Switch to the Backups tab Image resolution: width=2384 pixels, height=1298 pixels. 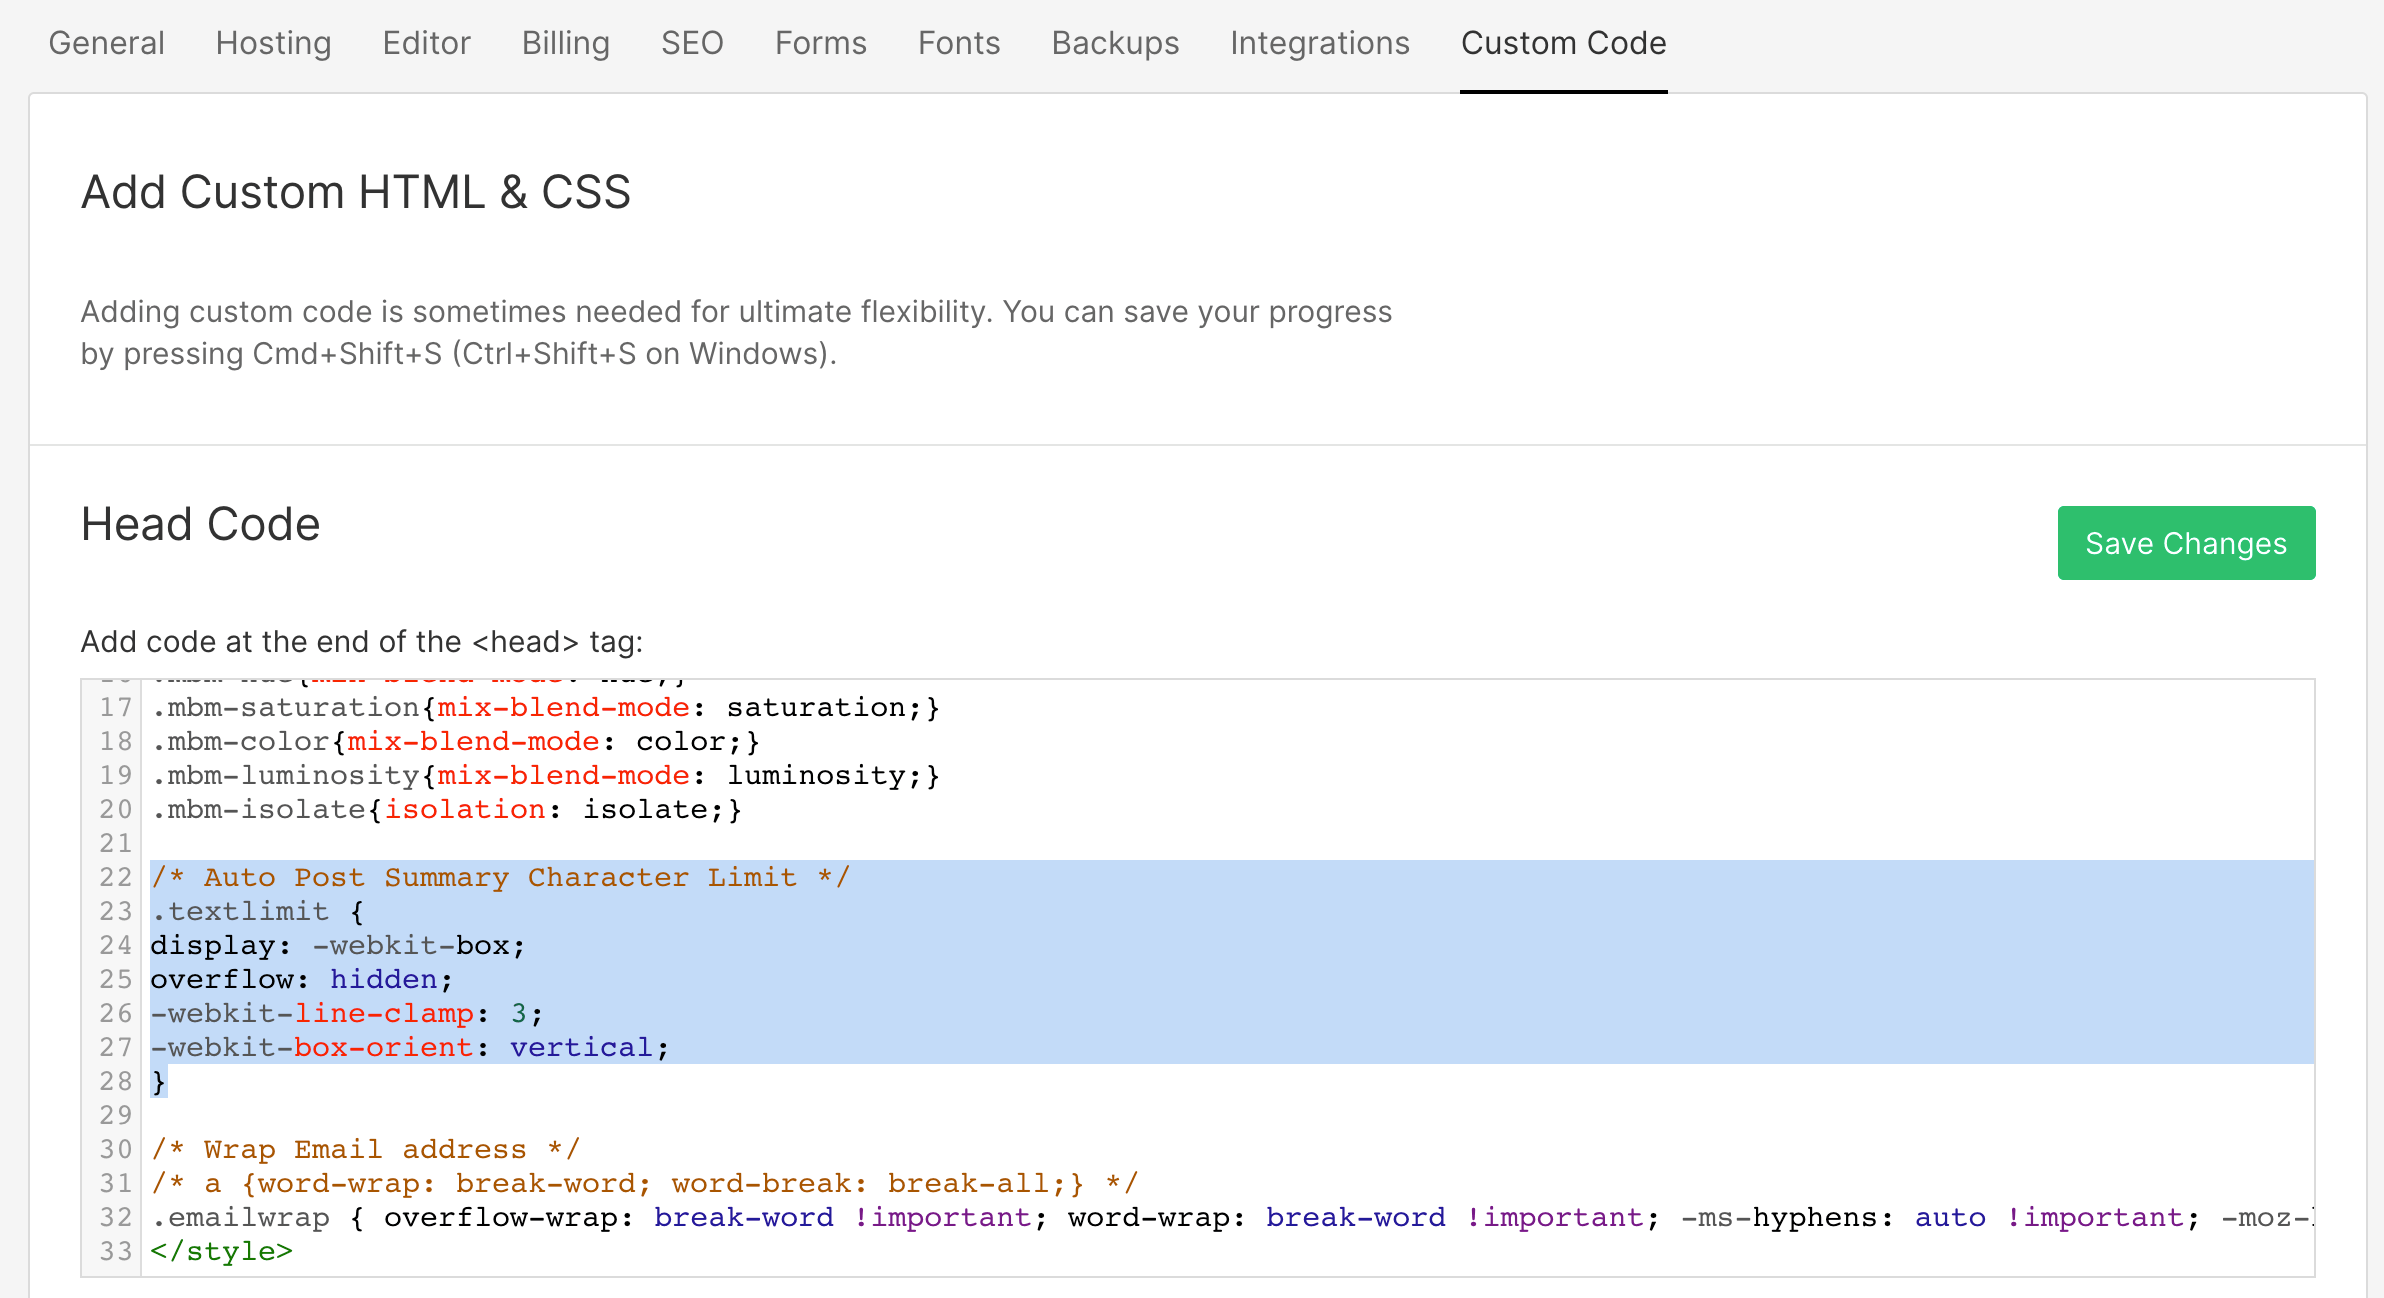click(x=1114, y=43)
